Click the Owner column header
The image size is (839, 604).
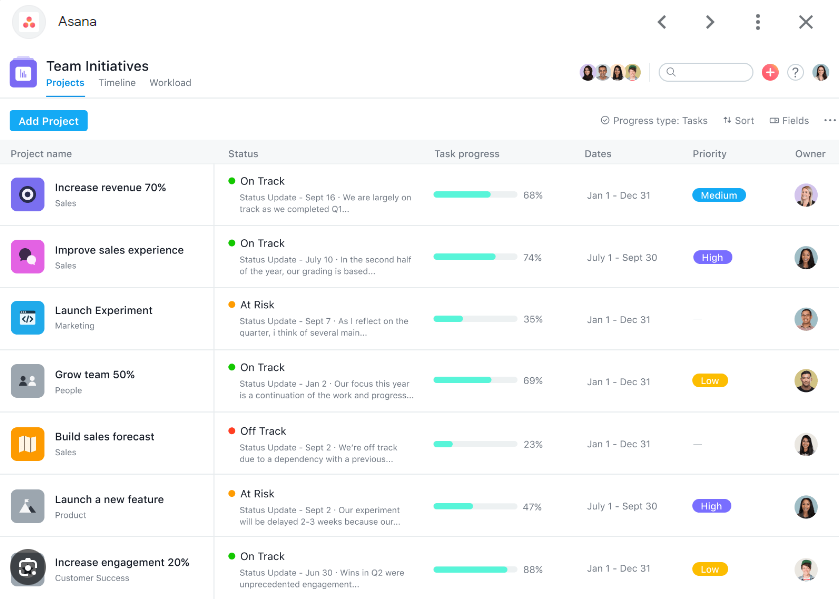pyautogui.click(x=810, y=154)
